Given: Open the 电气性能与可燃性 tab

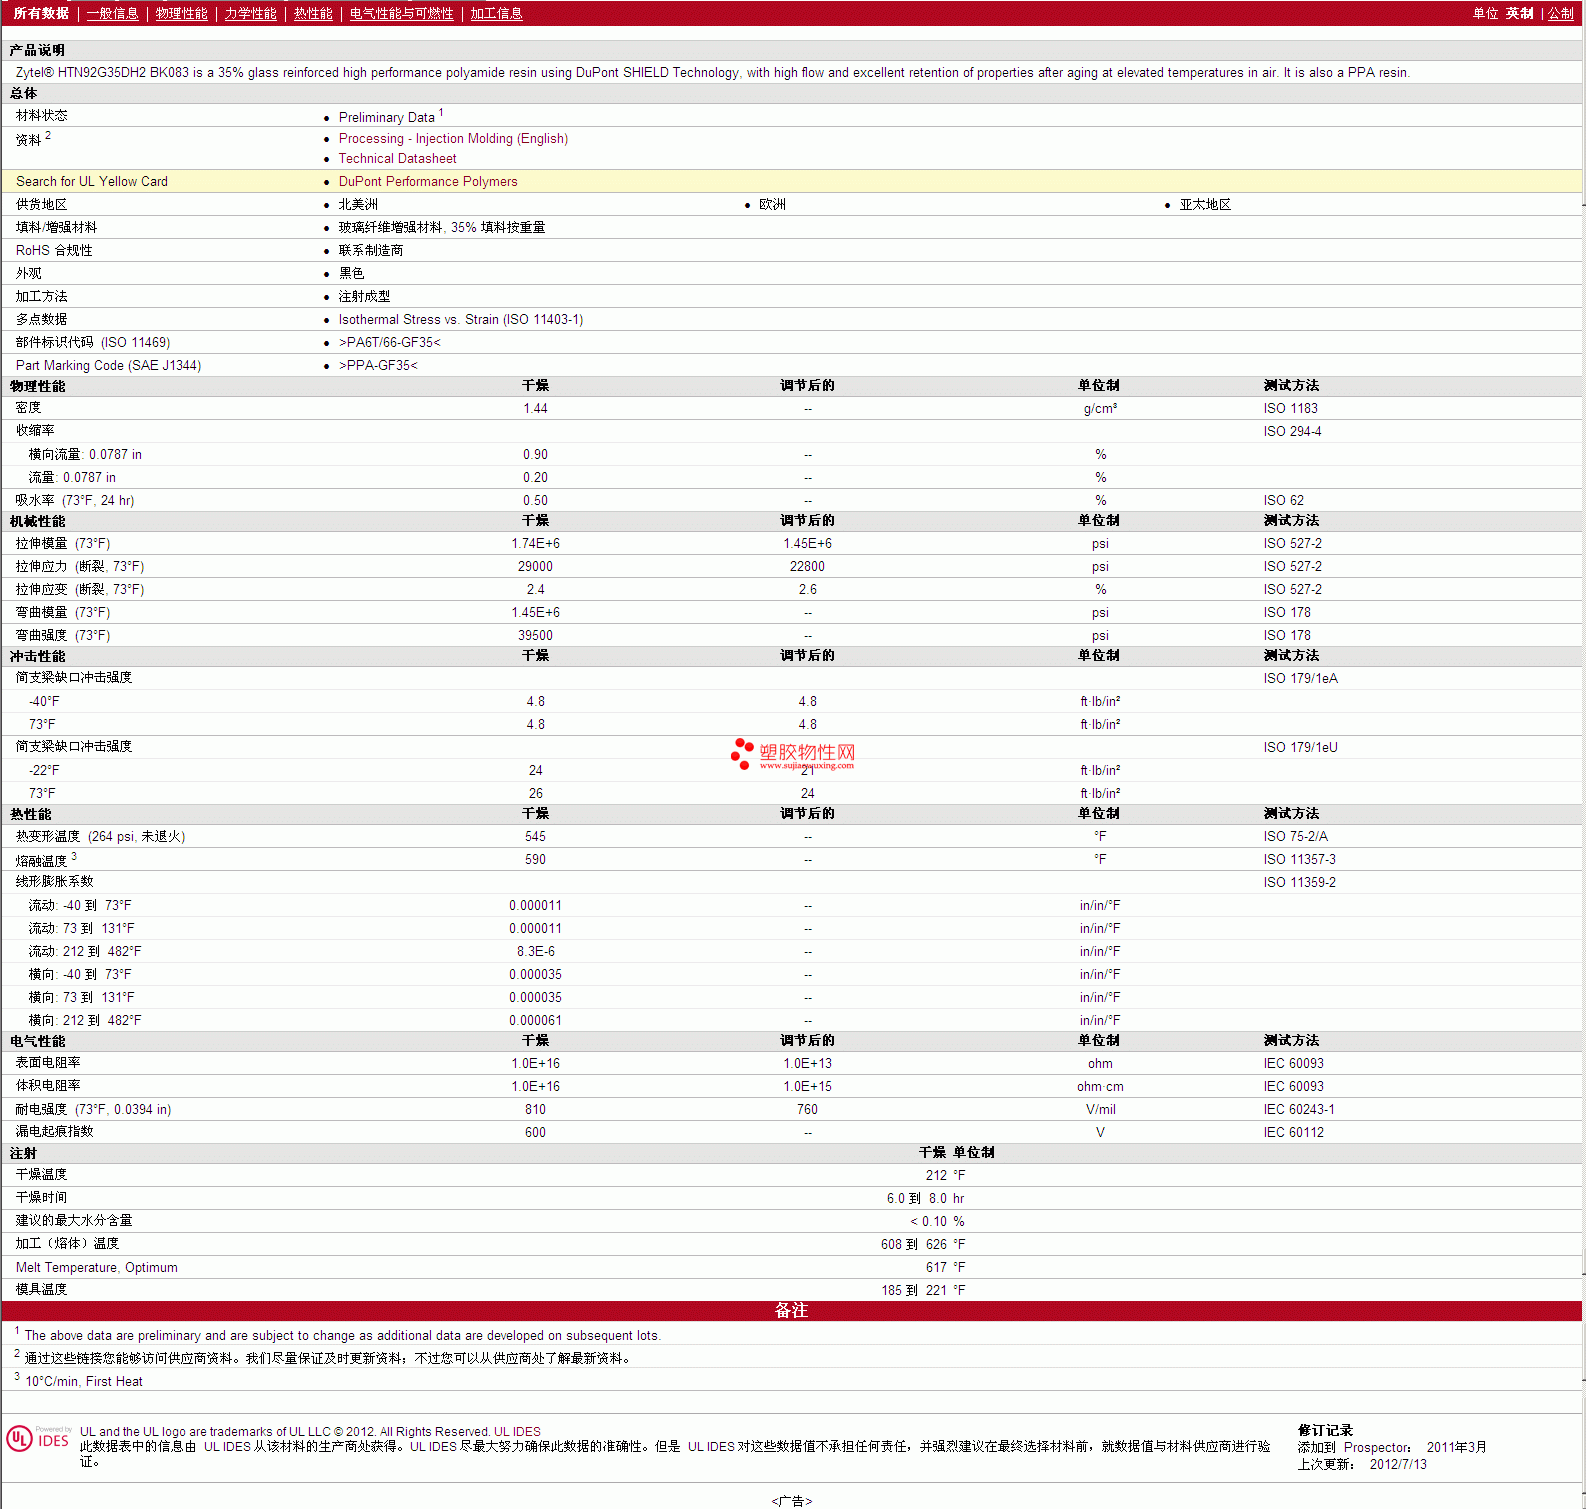Looking at the screenshot, I should 402,13.
